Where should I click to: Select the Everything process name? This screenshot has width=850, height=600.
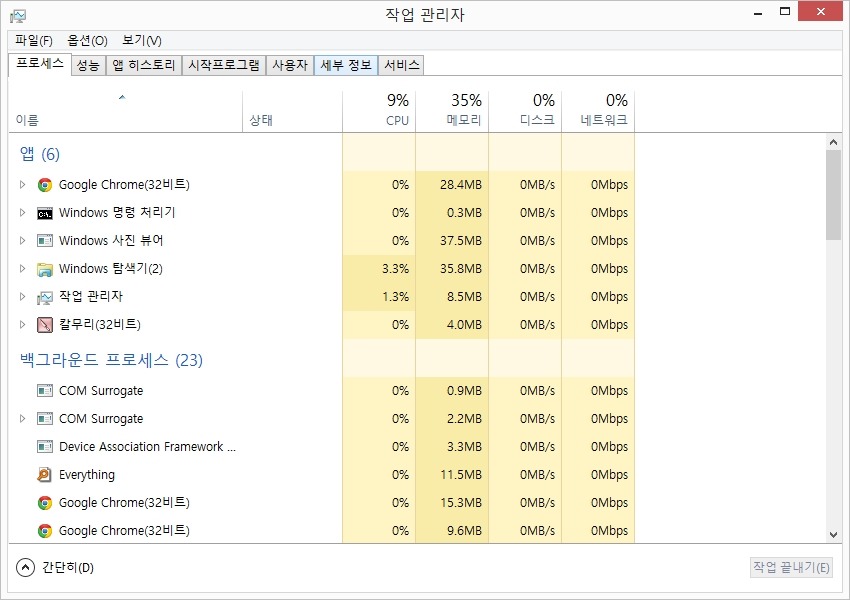(87, 475)
